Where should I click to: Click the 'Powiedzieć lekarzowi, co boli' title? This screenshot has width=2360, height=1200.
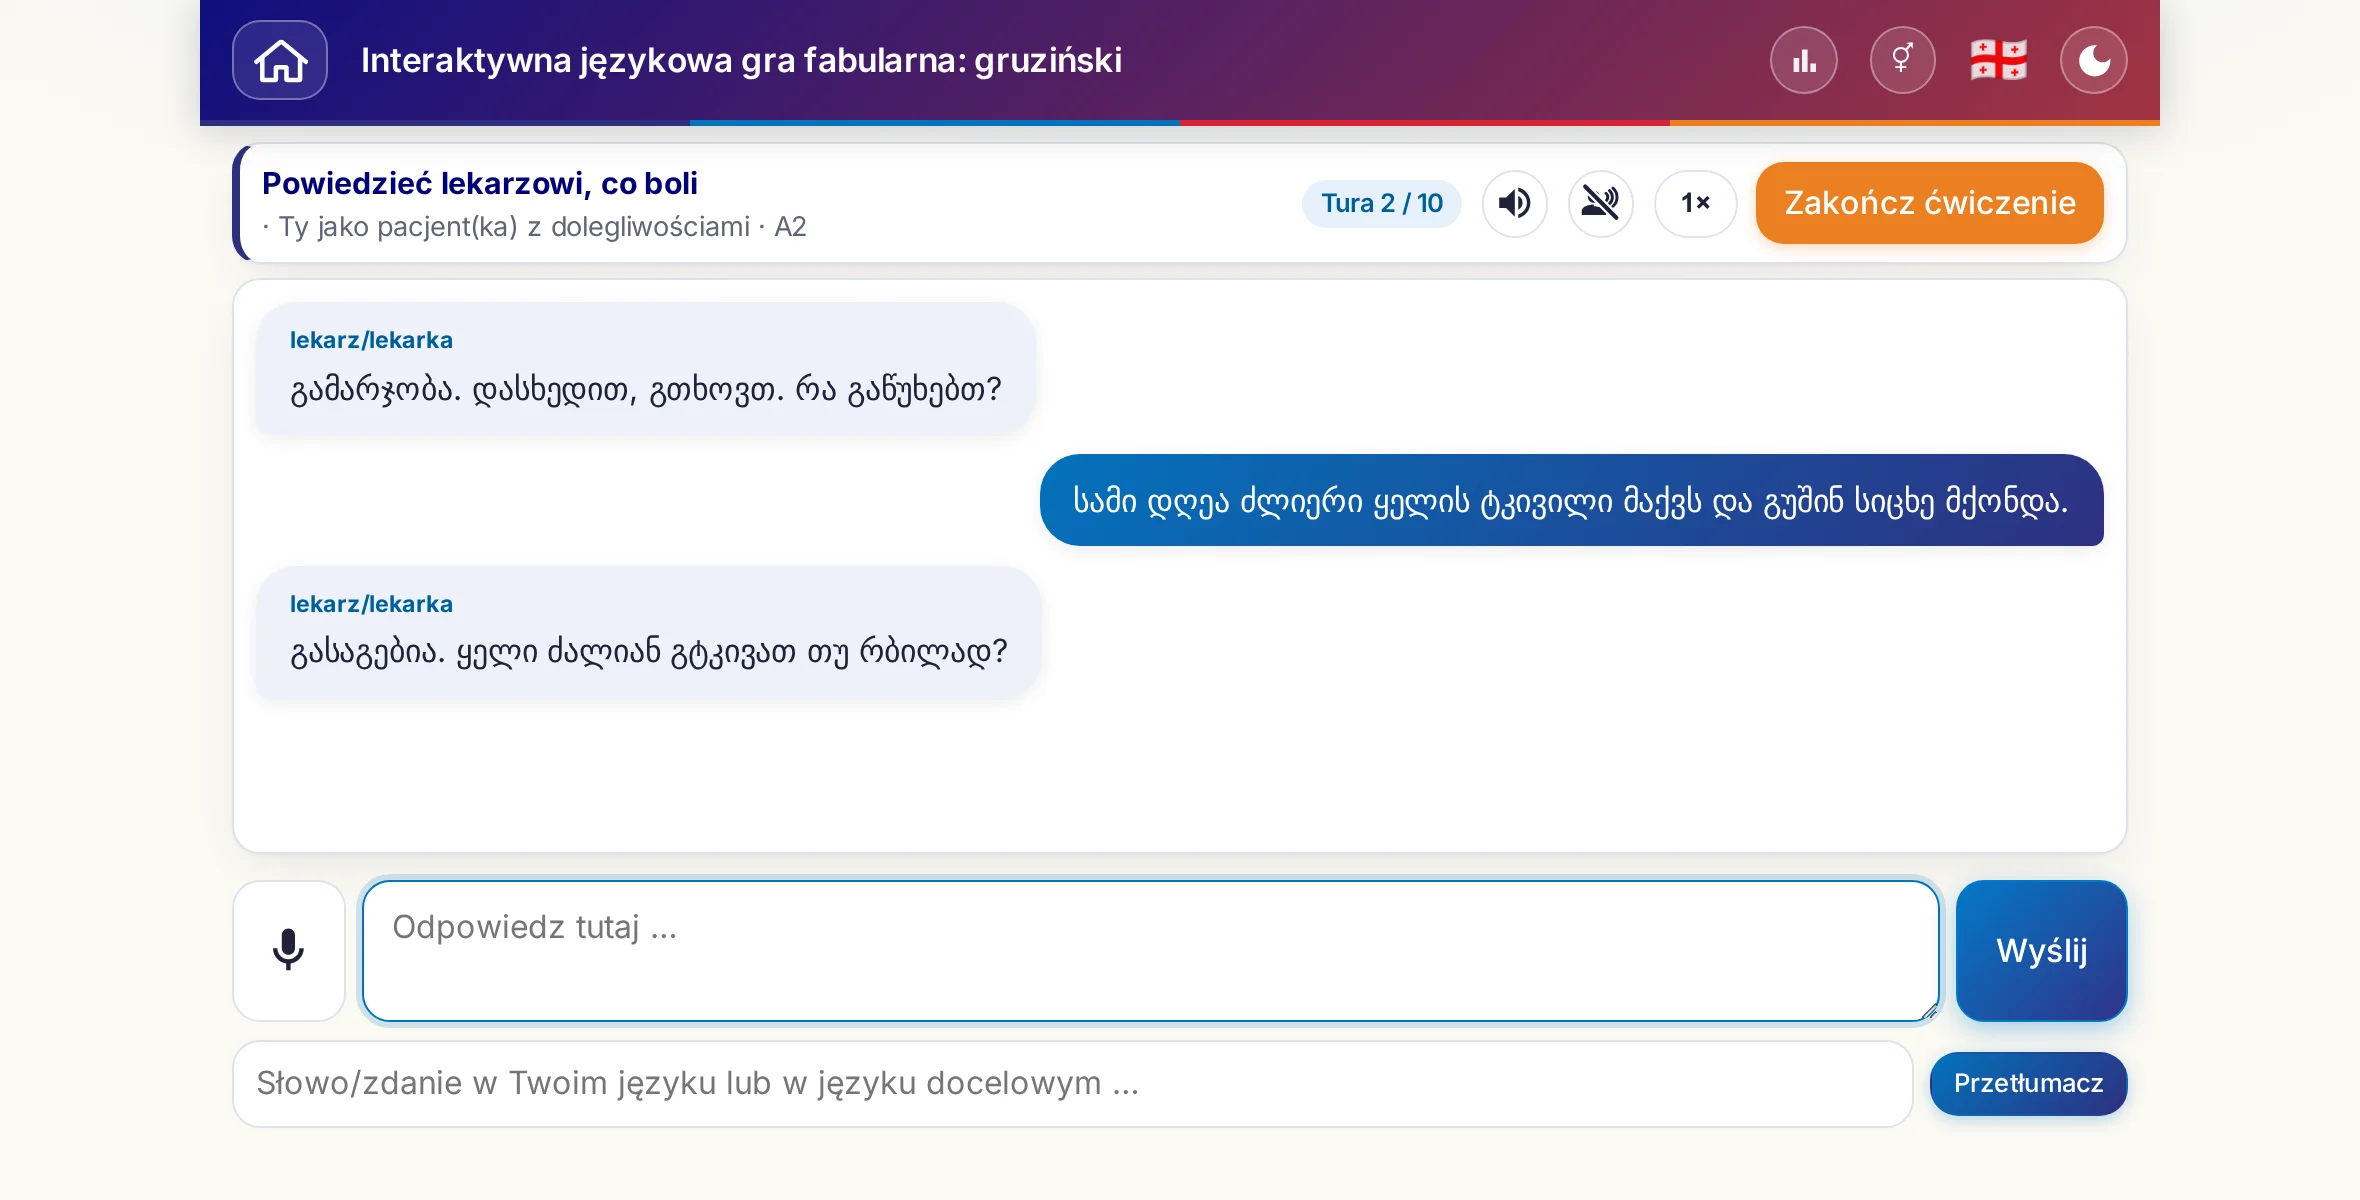[x=480, y=183]
